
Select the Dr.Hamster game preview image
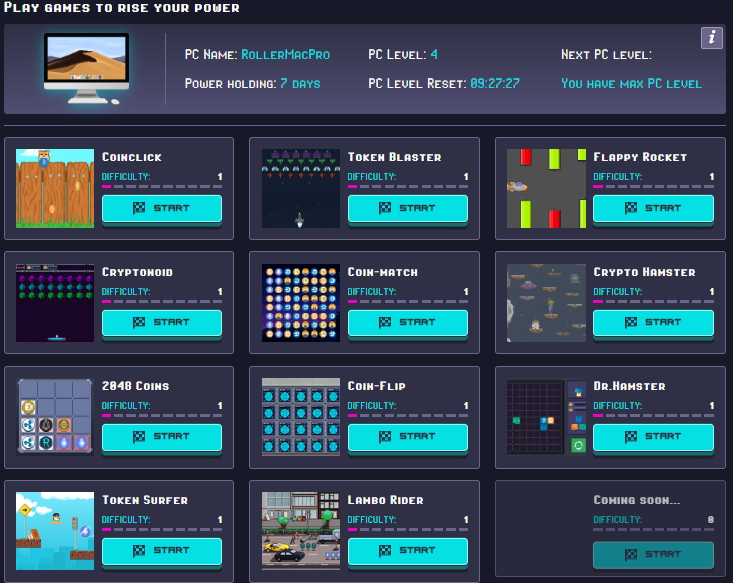click(x=546, y=417)
